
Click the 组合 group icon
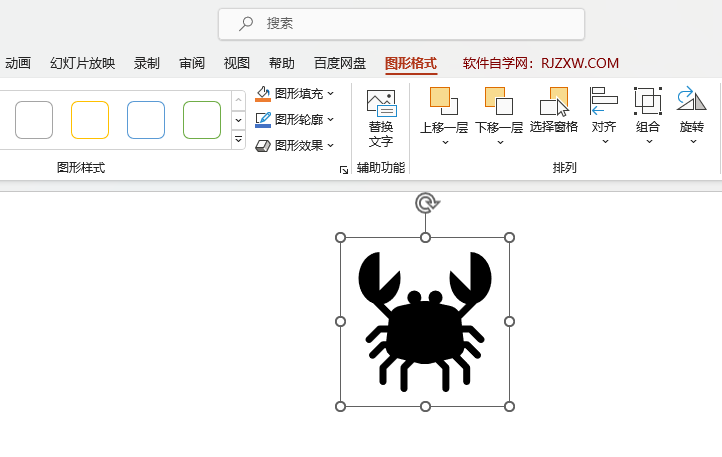(x=648, y=101)
